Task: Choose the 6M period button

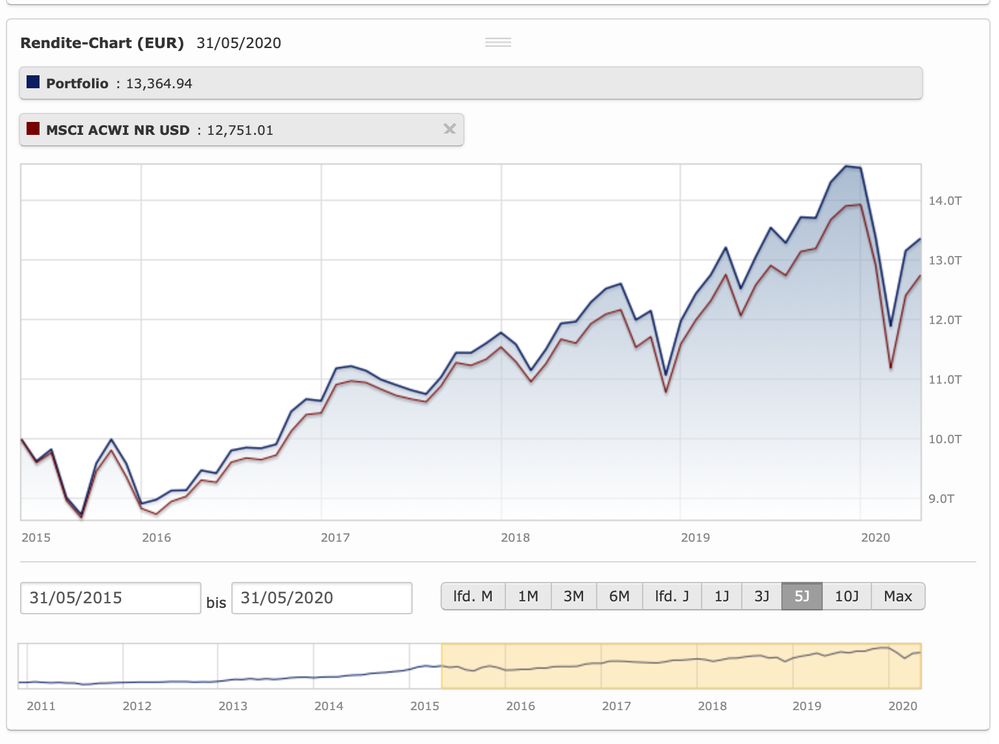Action: coord(619,596)
